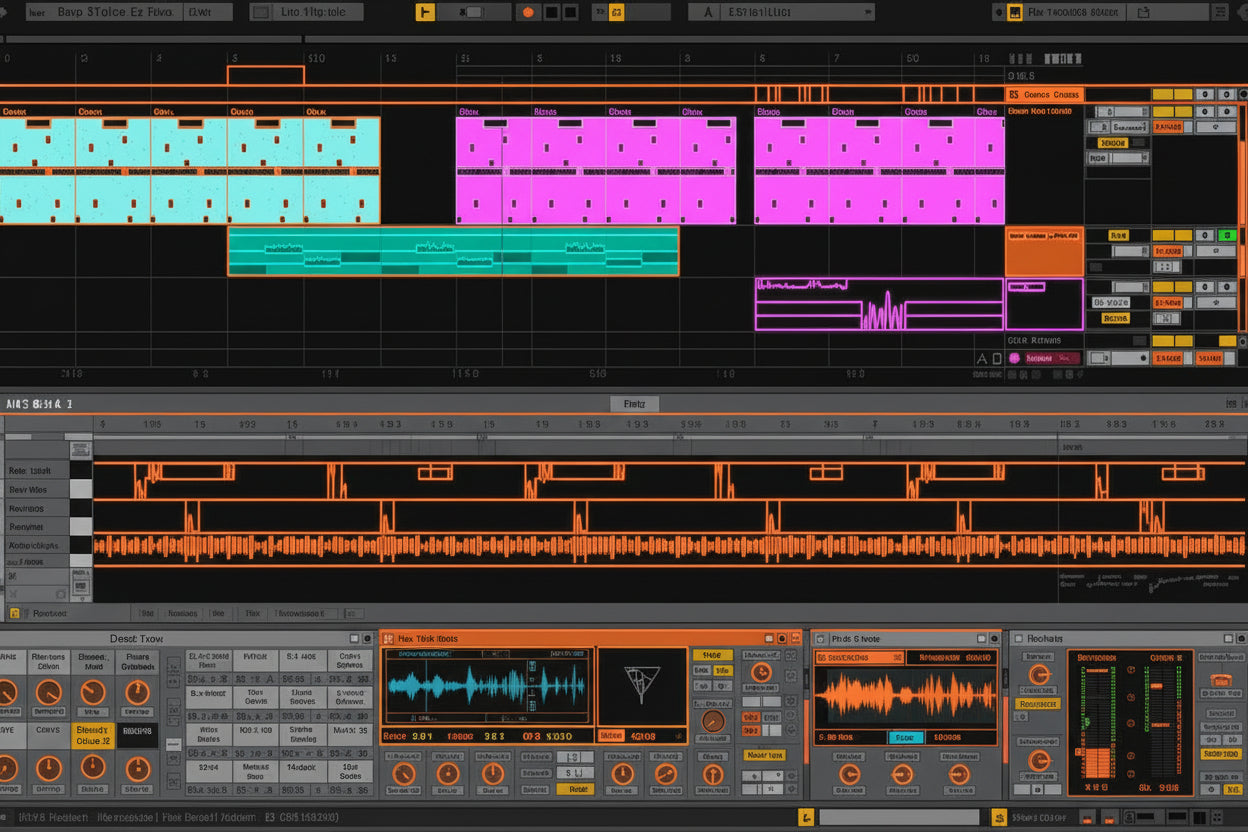Click the teal MIDI clip in the arrangement timeline
1248x832 pixels.
(450, 250)
